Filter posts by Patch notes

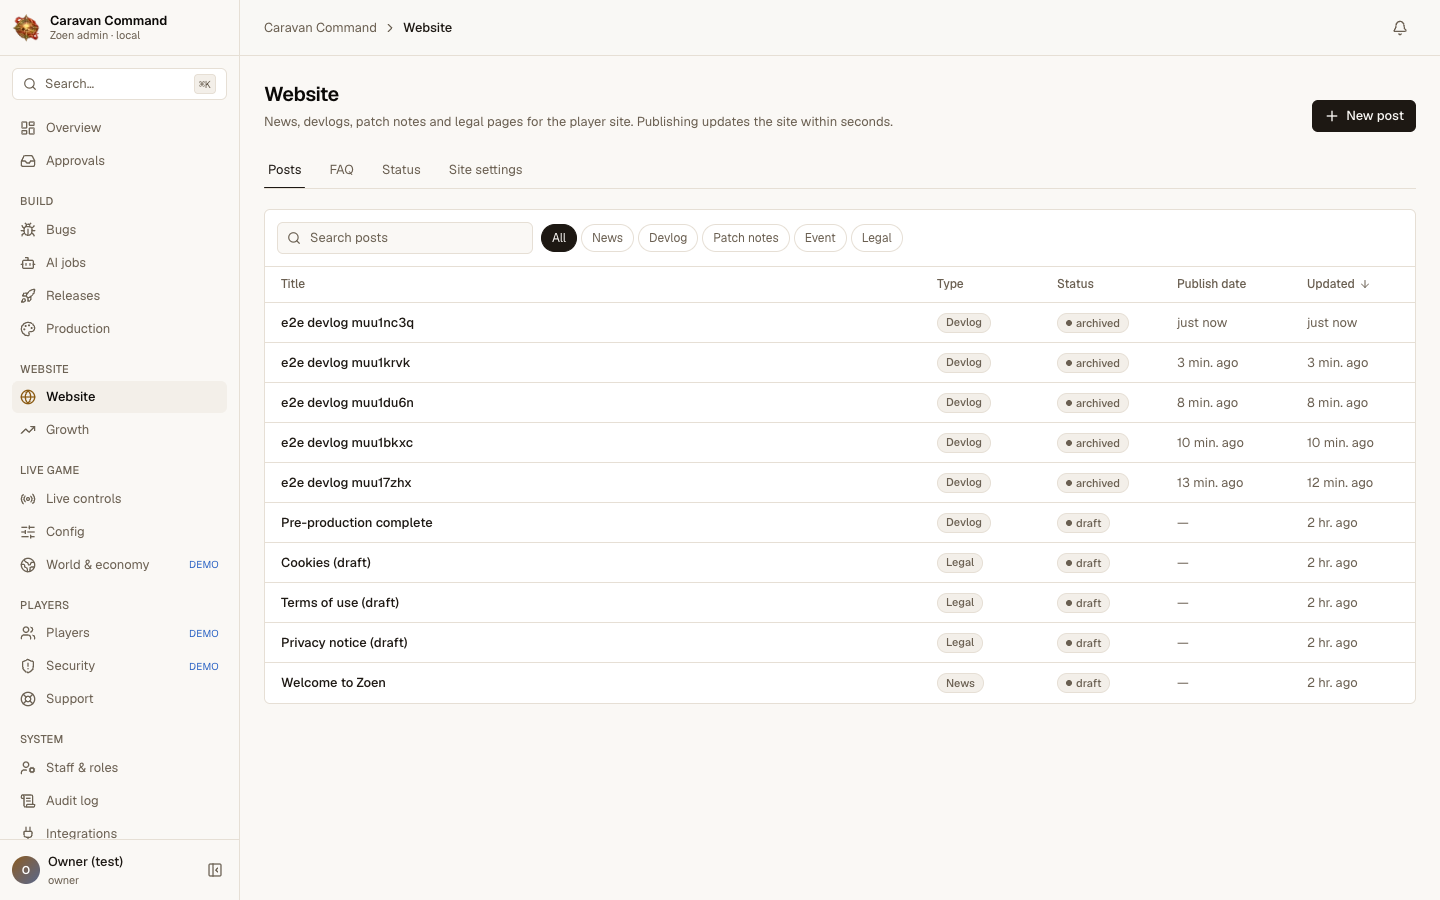746,238
